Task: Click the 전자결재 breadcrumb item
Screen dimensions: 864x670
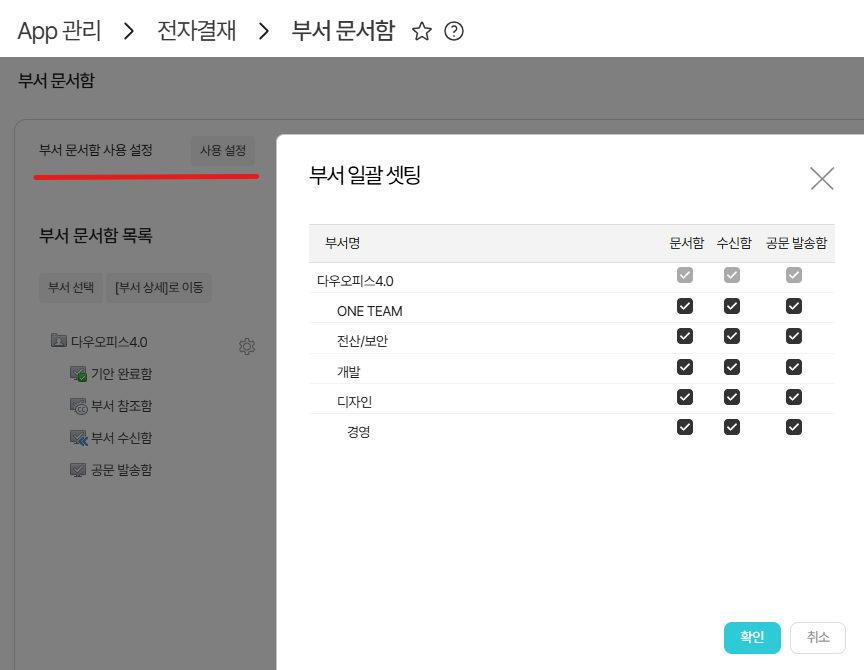Action: point(197,31)
